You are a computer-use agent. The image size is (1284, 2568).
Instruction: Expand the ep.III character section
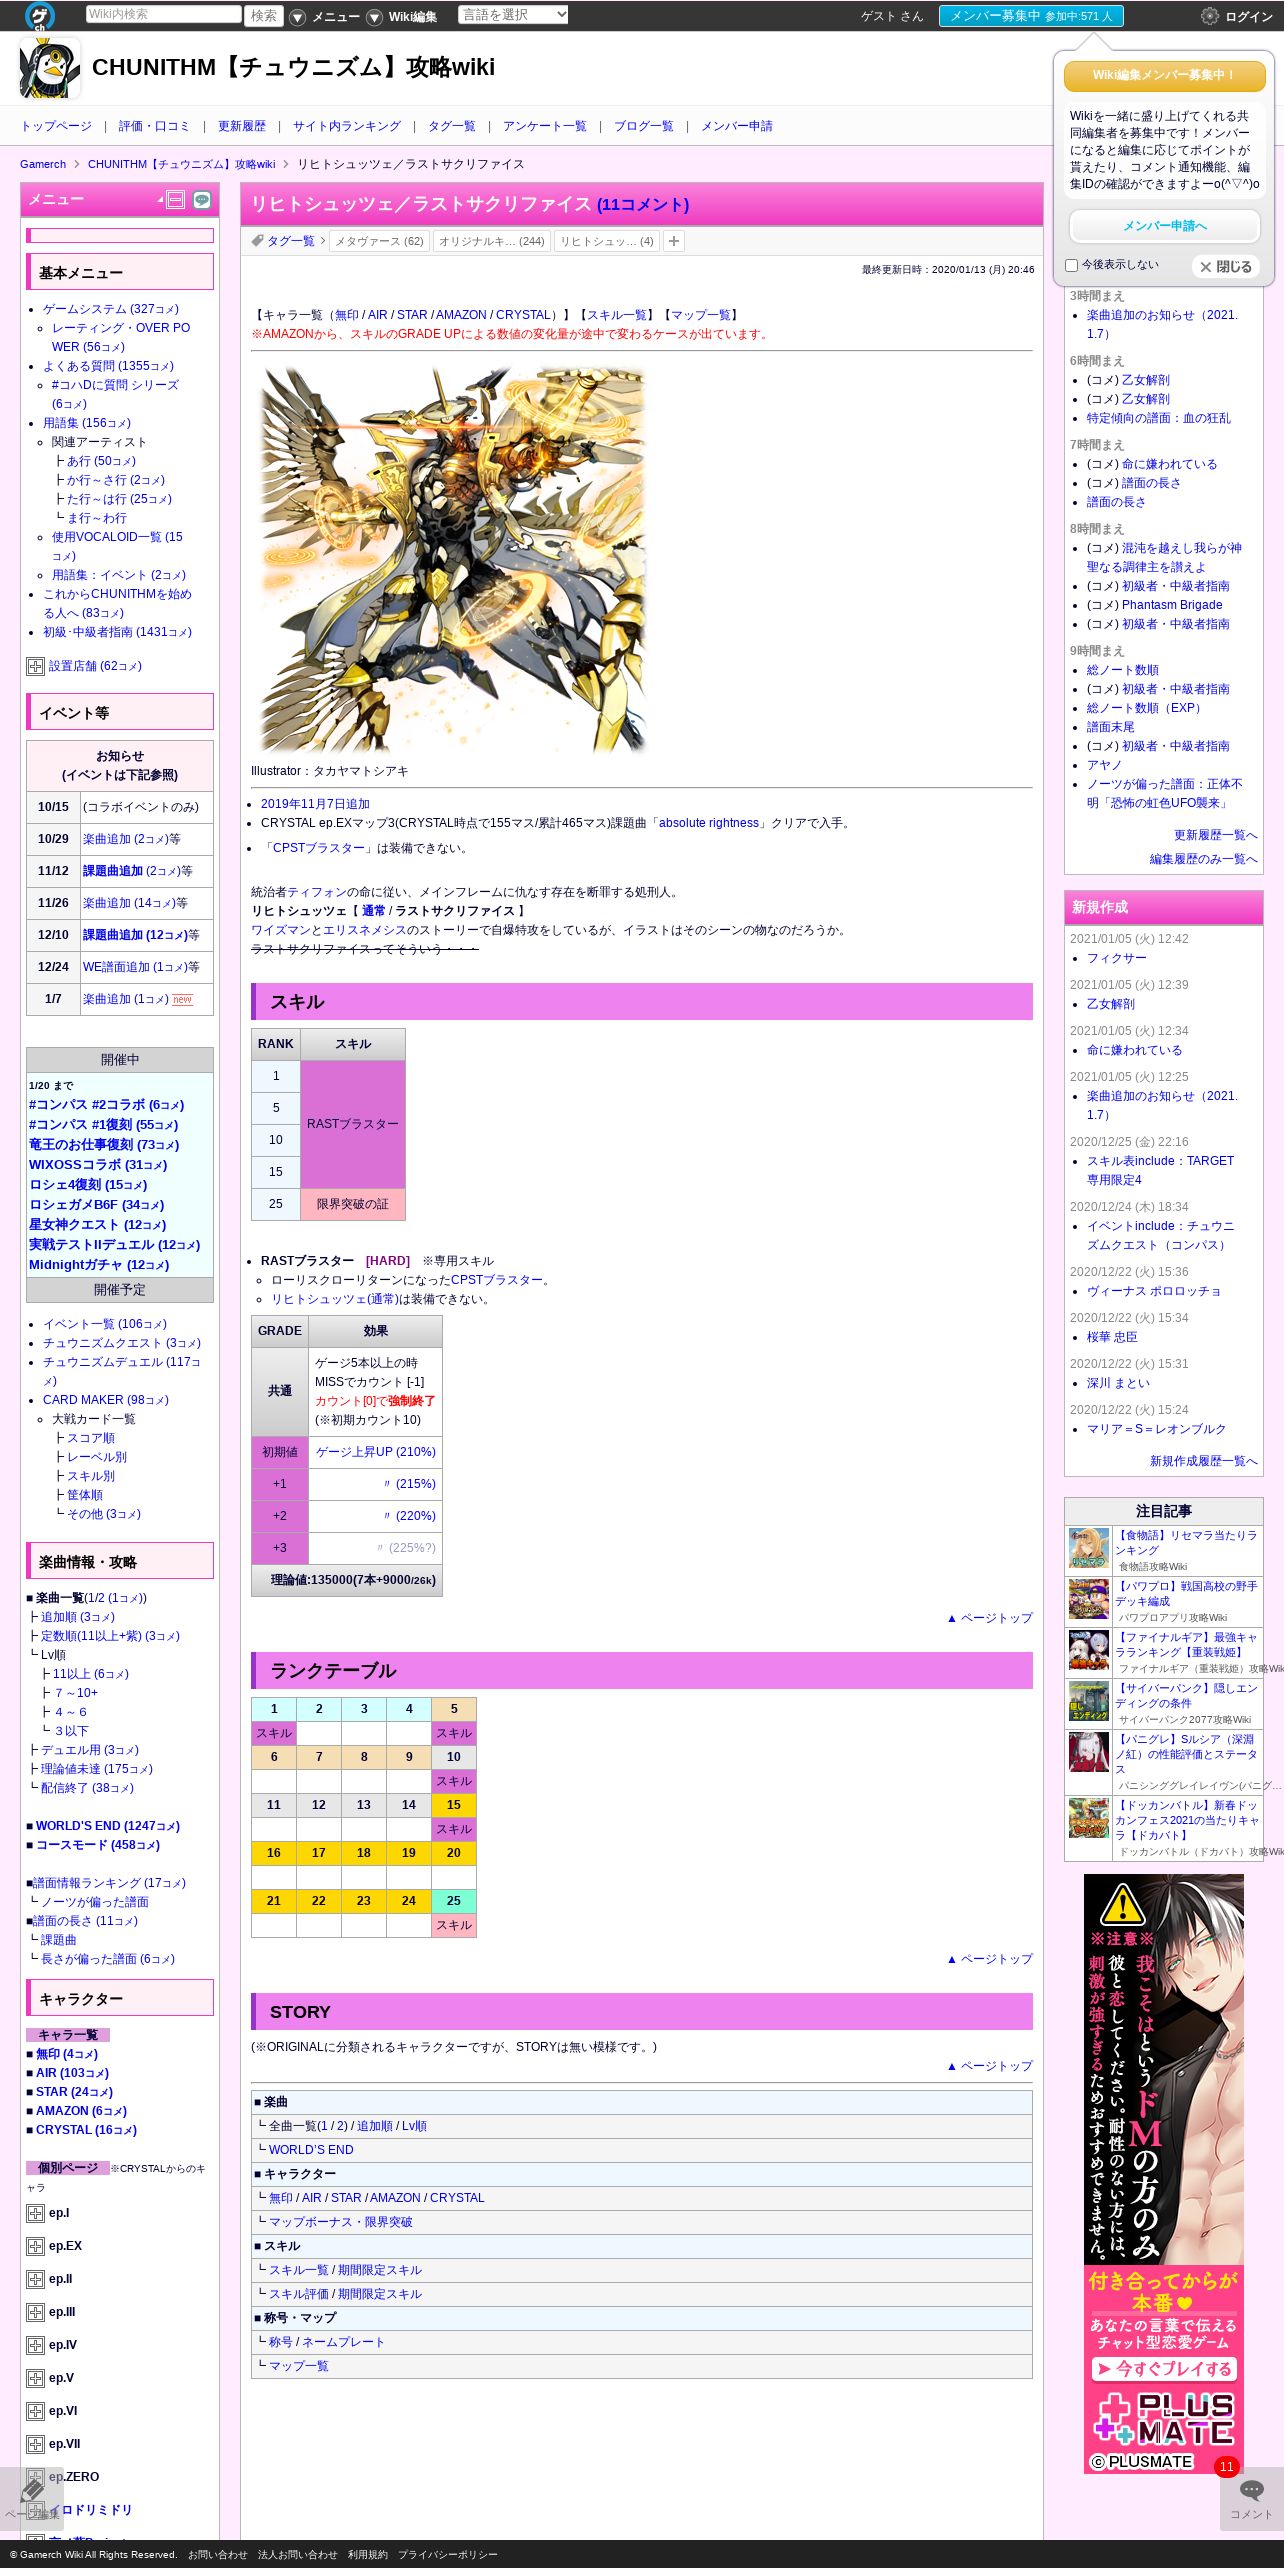[35, 2313]
